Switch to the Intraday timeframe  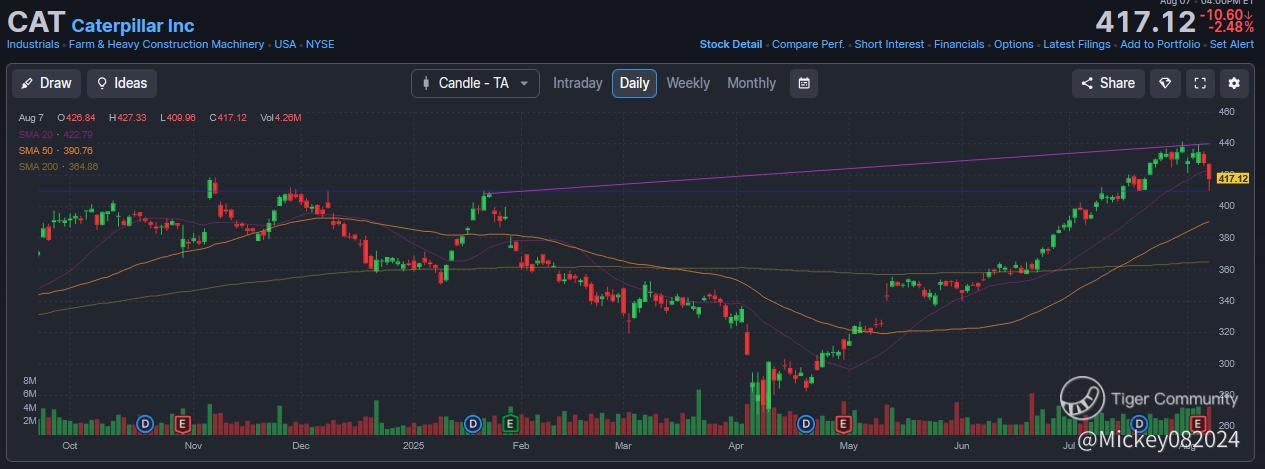(577, 83)
